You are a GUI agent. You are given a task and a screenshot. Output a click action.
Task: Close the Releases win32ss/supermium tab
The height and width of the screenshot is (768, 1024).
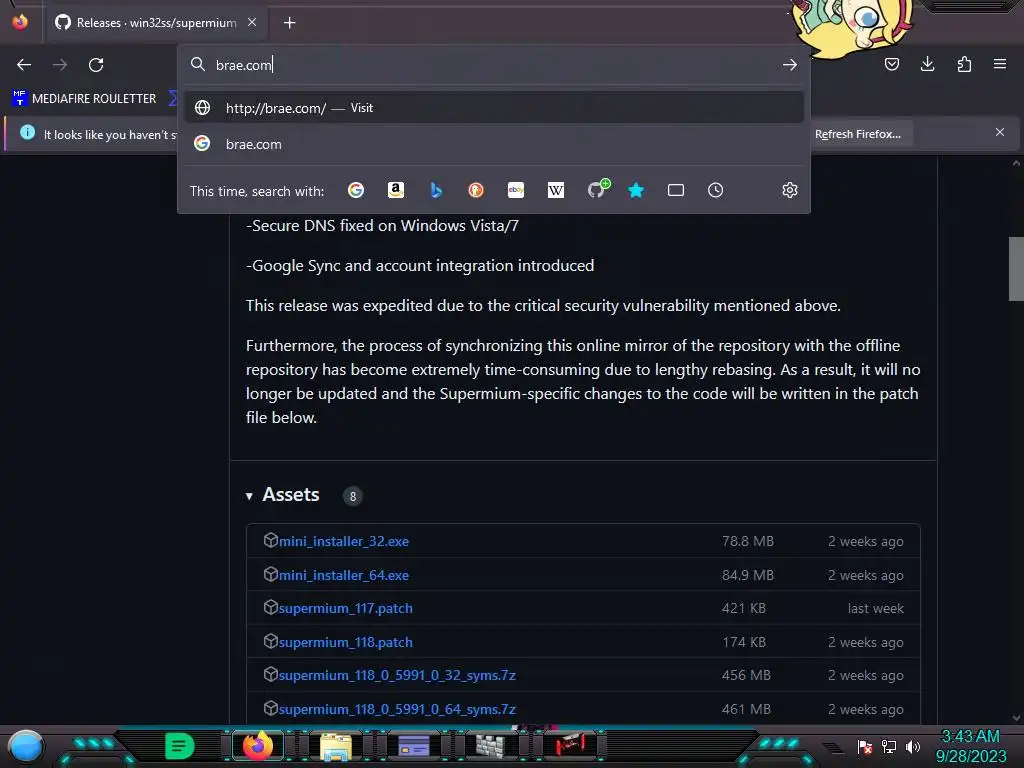pyautogui.click(x=252, y=22)
